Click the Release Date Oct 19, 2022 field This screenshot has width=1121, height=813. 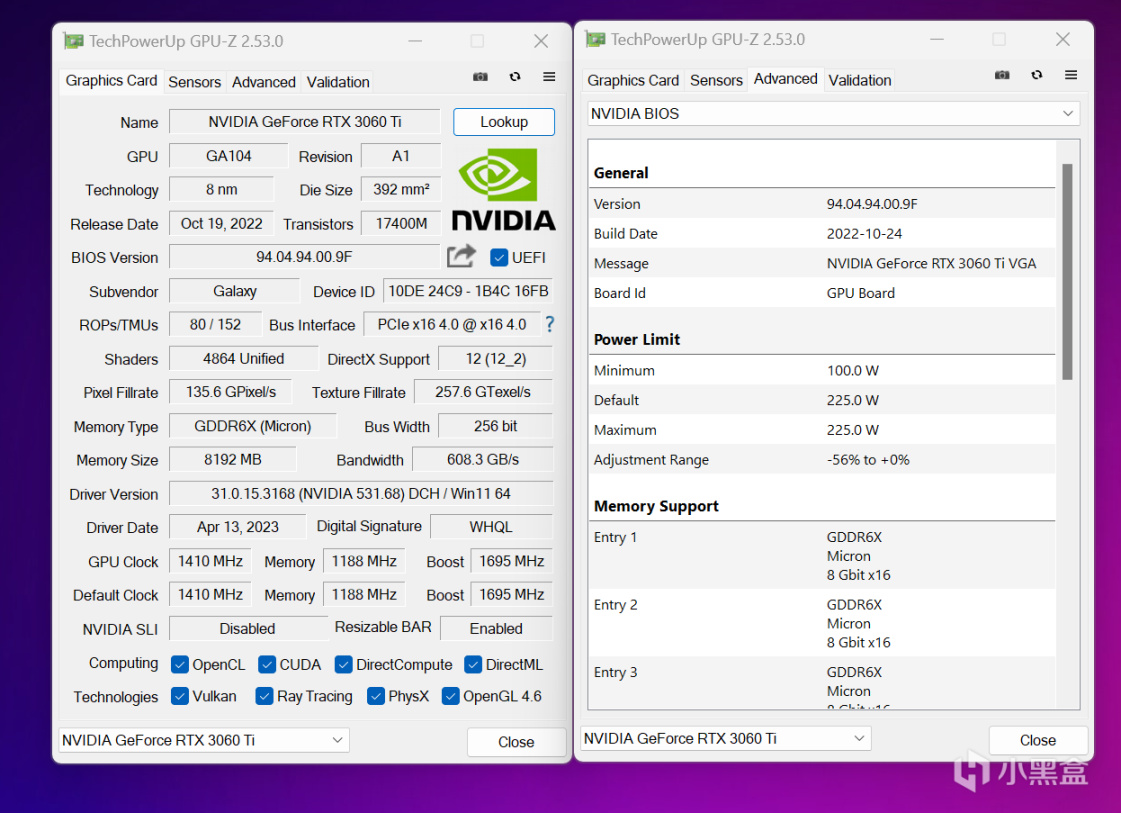[222, 224]
